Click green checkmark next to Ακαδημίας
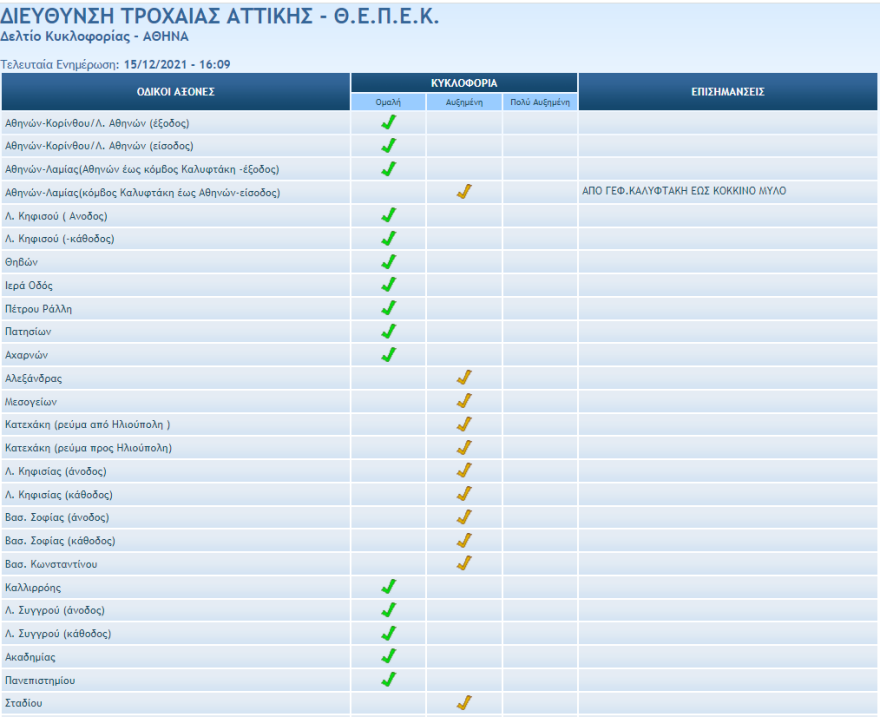 [x=389, y=656]
